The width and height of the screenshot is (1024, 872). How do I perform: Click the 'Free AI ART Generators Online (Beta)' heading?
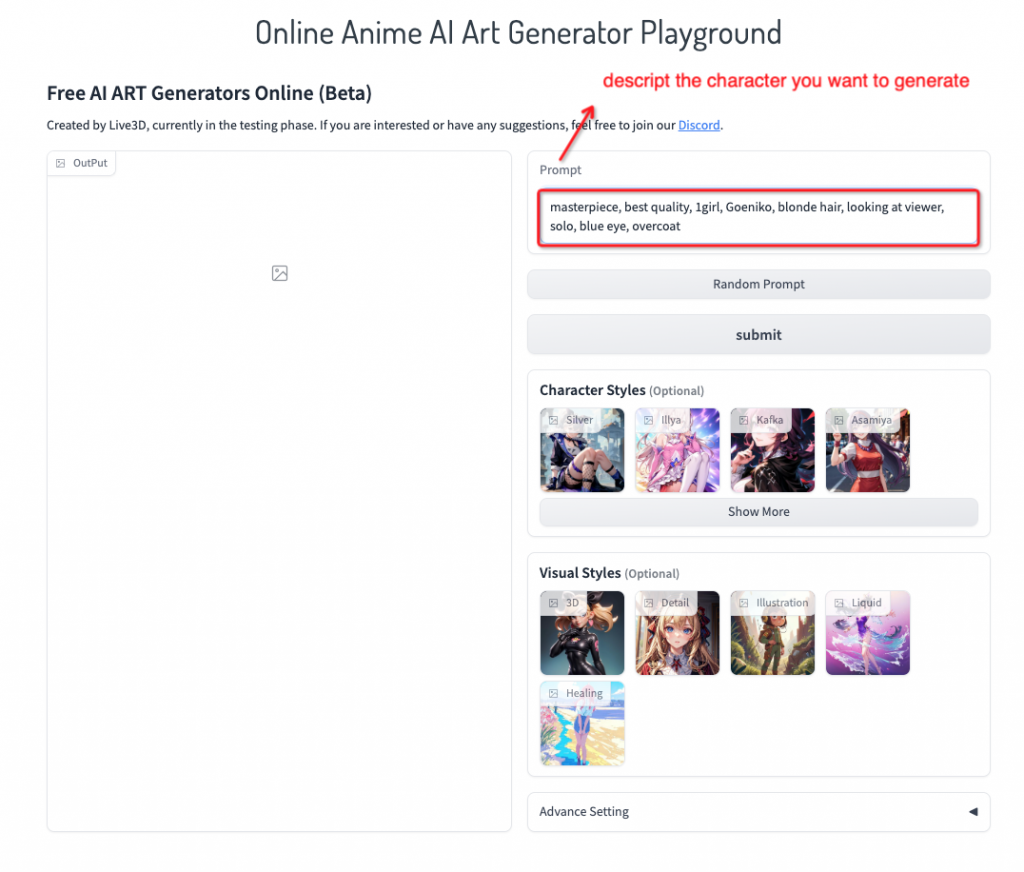209,93
